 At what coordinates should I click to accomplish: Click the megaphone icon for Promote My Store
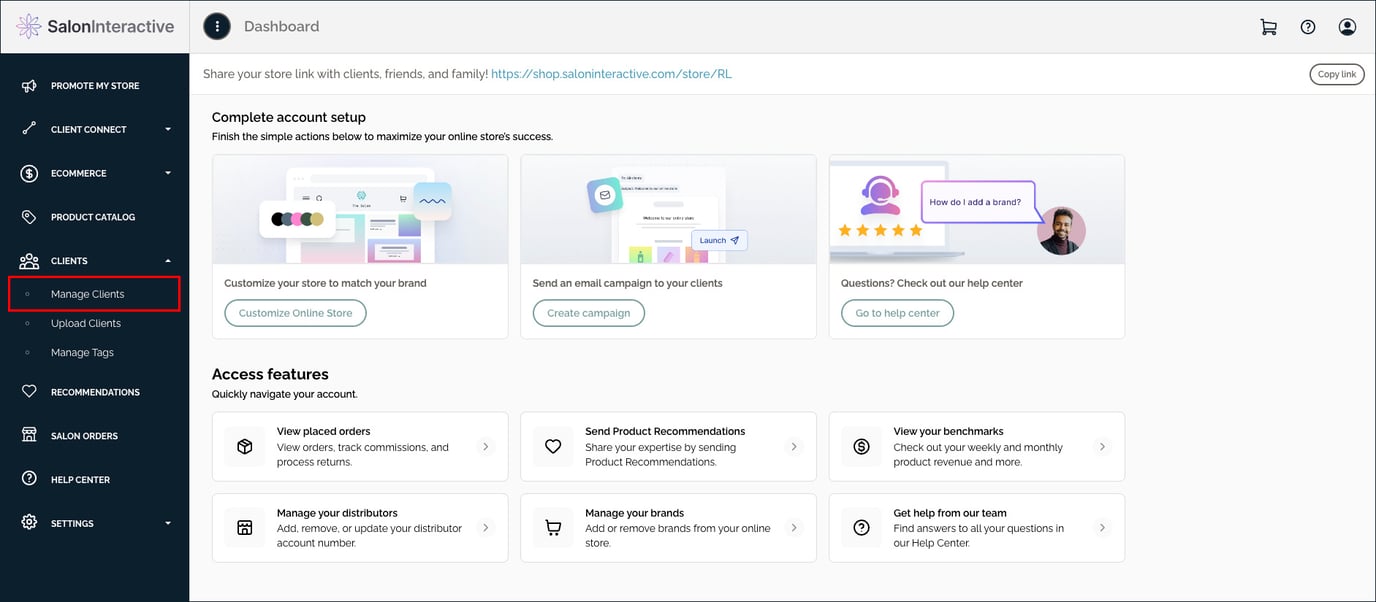(29, 86)
